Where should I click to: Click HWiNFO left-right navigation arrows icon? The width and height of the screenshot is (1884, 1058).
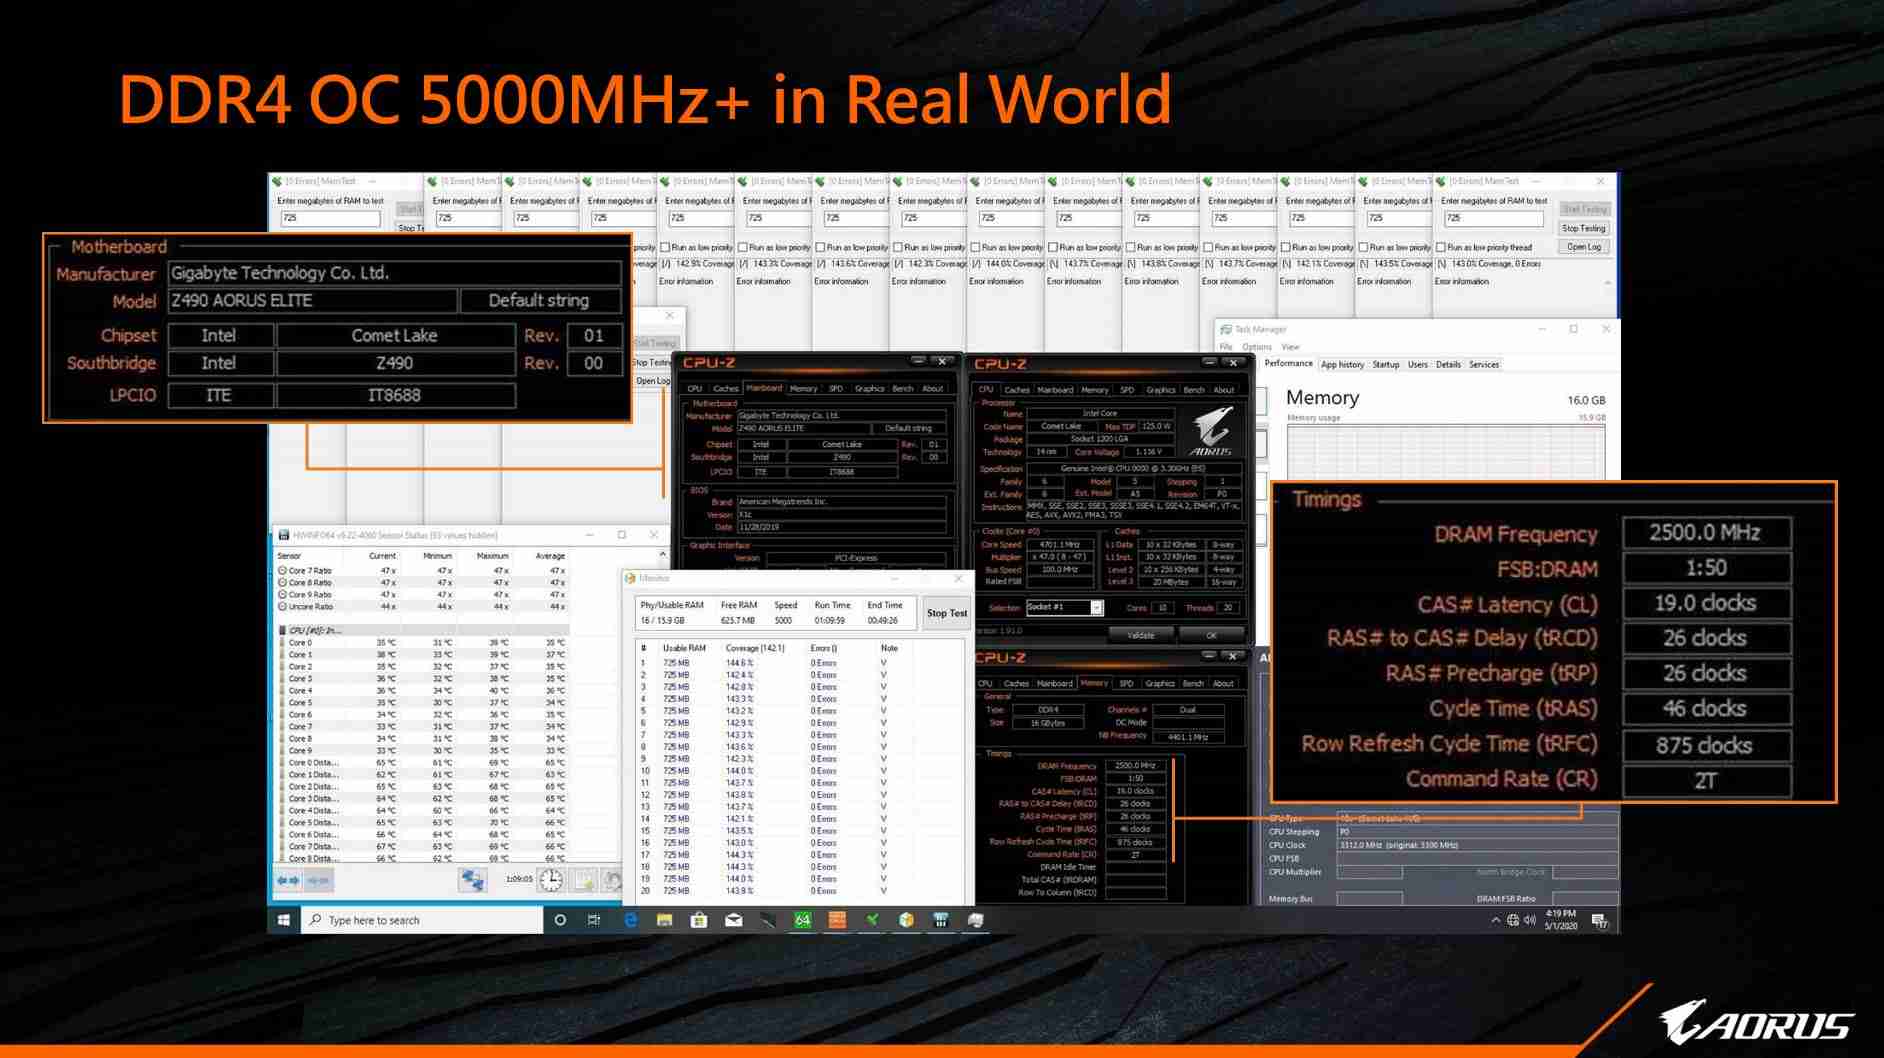[x=288, y=880]
